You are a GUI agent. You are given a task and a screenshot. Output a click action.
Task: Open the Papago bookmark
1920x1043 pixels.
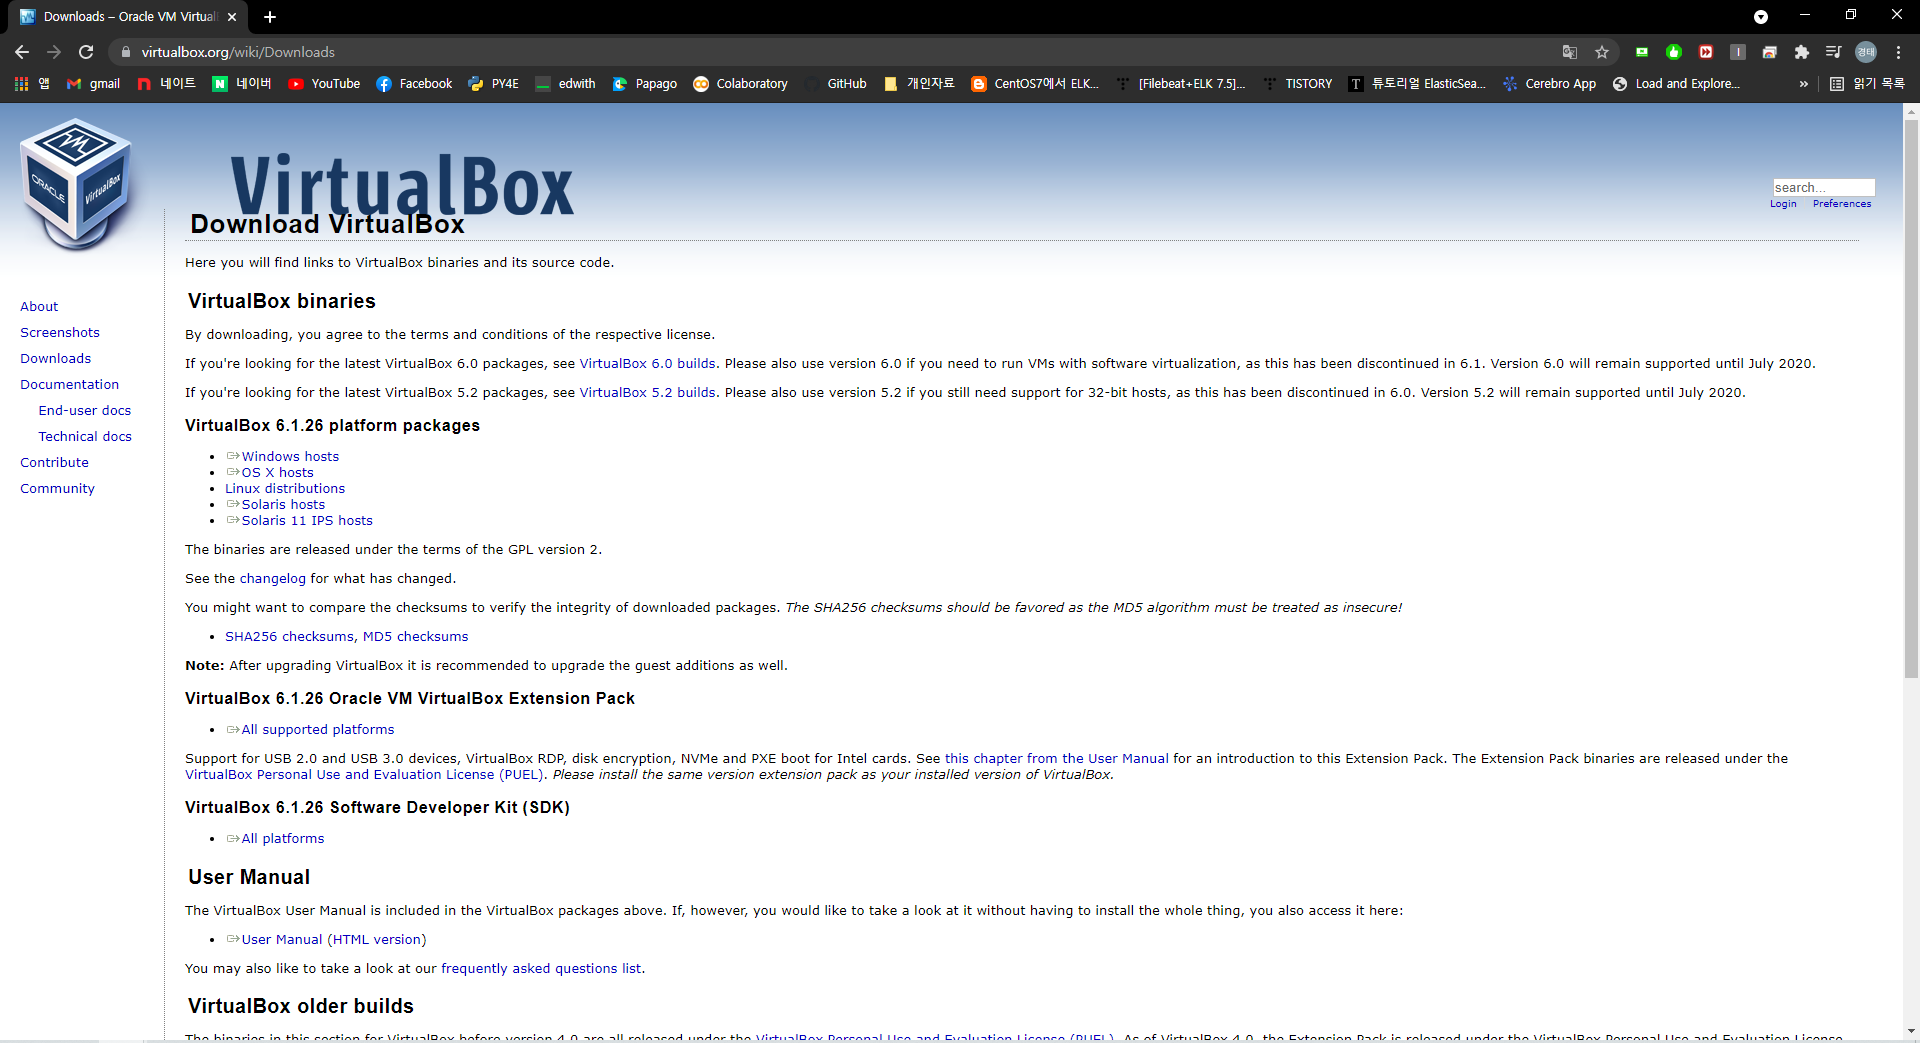645,84
